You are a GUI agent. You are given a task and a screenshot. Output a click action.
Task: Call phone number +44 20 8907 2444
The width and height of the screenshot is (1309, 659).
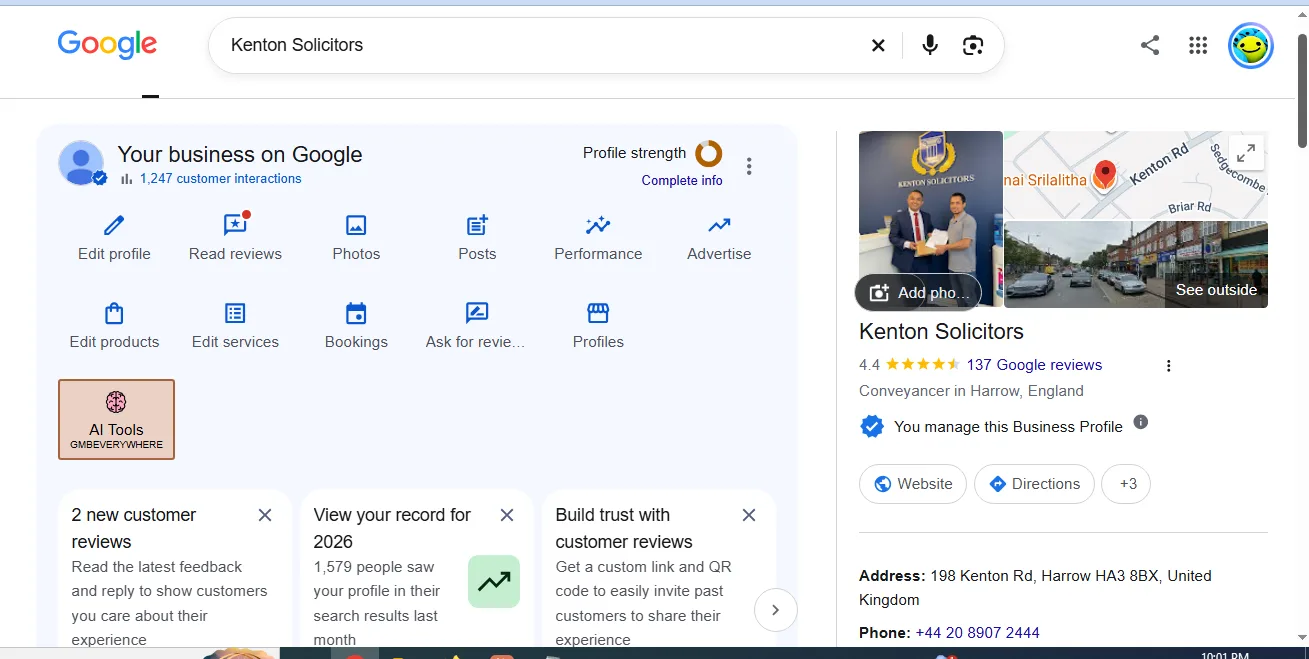pyautogui.click(x=977, y=633)
